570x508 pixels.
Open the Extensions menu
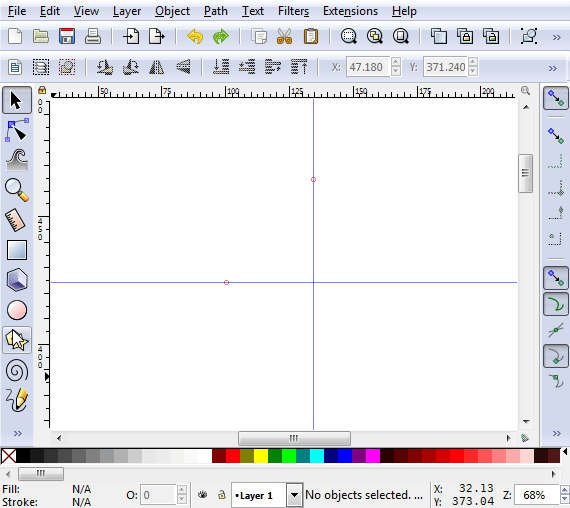350,11
